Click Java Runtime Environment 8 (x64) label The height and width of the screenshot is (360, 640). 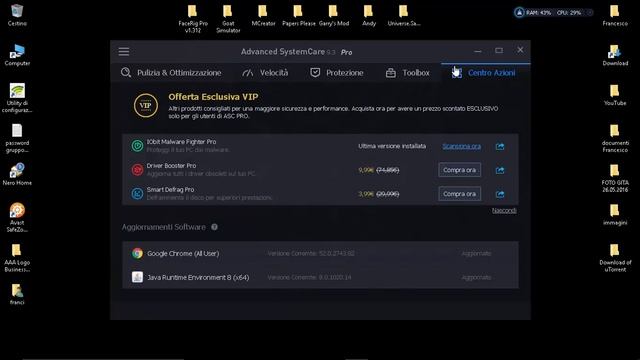pyautogui.click(x=198, y=278)
